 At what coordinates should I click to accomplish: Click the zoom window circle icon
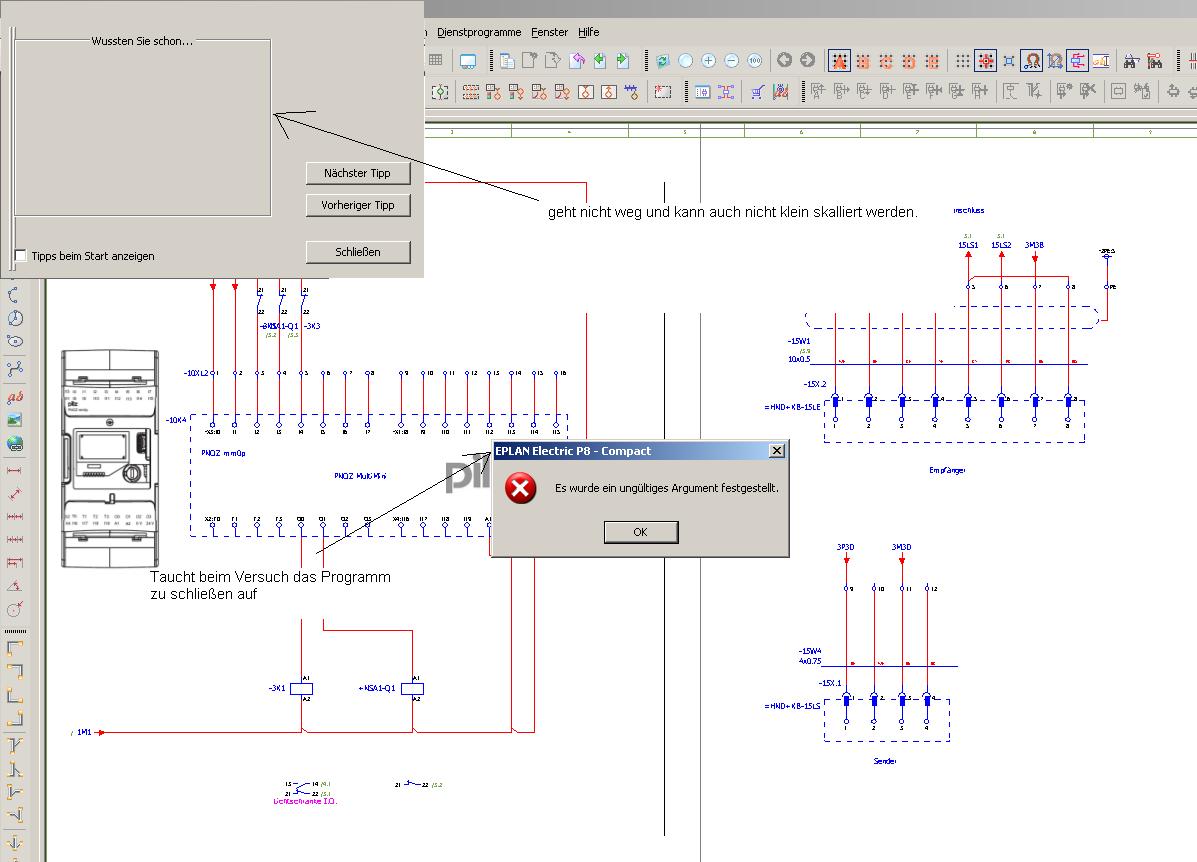(686, 61)
